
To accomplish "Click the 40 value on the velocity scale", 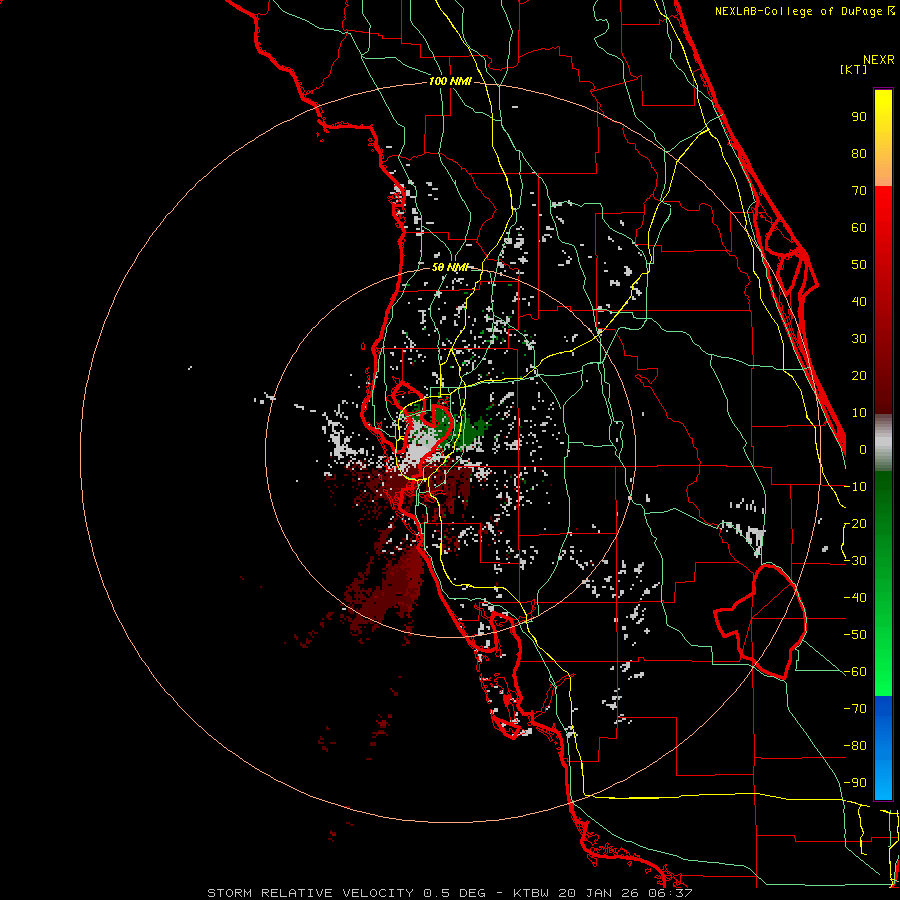I will coord(859,301).
